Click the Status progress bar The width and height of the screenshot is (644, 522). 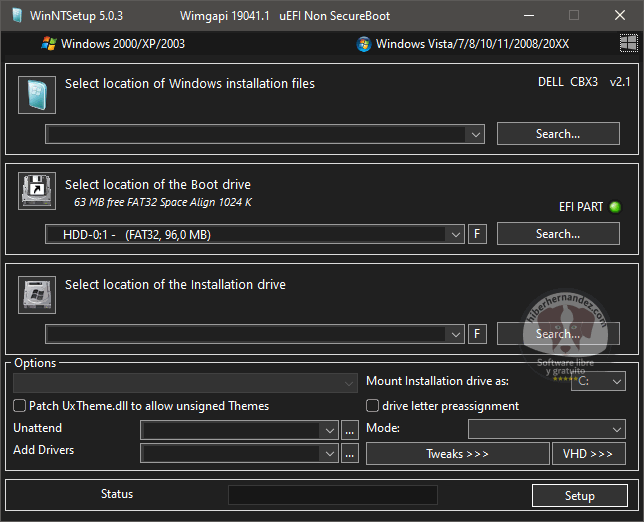(x=333, y=495)
